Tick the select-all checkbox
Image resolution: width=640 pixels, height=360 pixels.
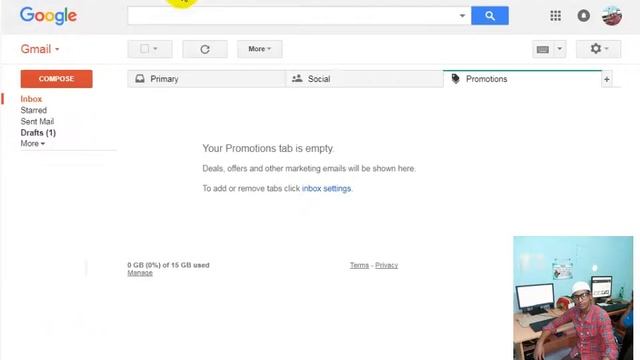144,49
